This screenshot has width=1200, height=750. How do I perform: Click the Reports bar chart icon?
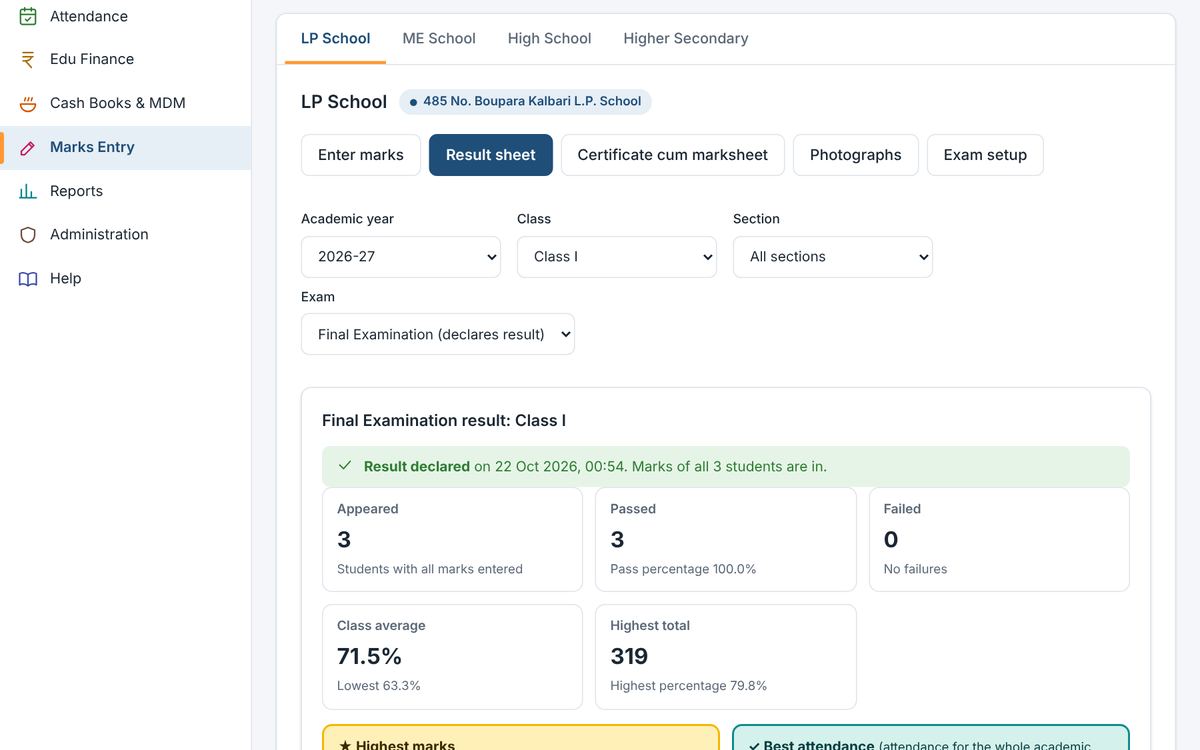click(28, 191)
